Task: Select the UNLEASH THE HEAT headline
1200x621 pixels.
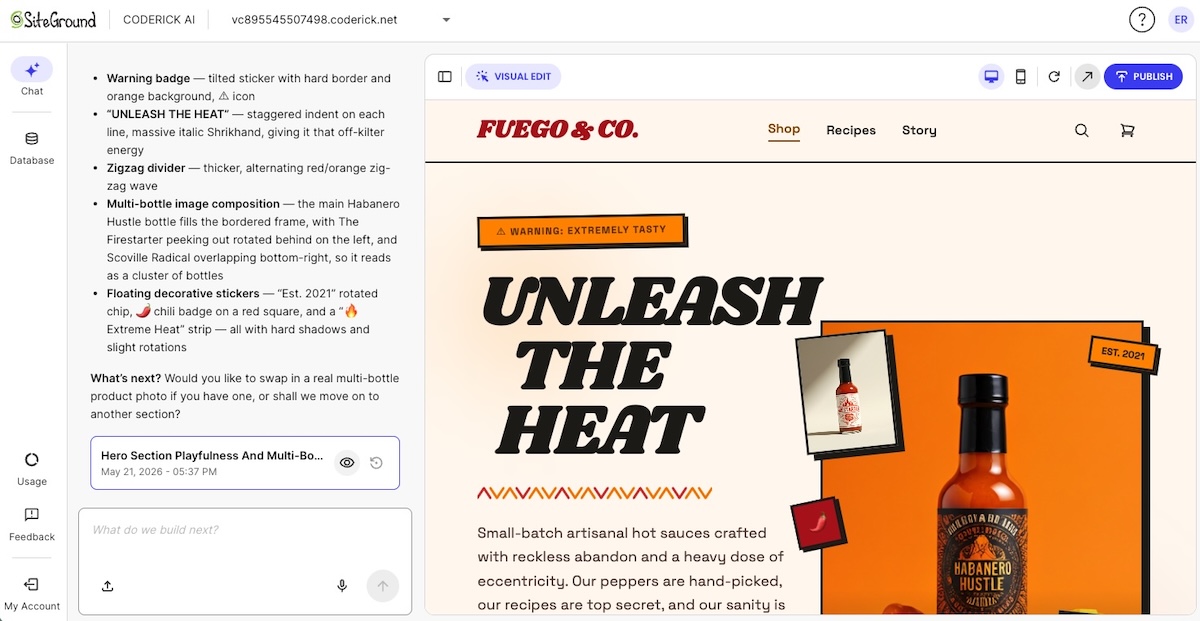Action: [650, 365]
